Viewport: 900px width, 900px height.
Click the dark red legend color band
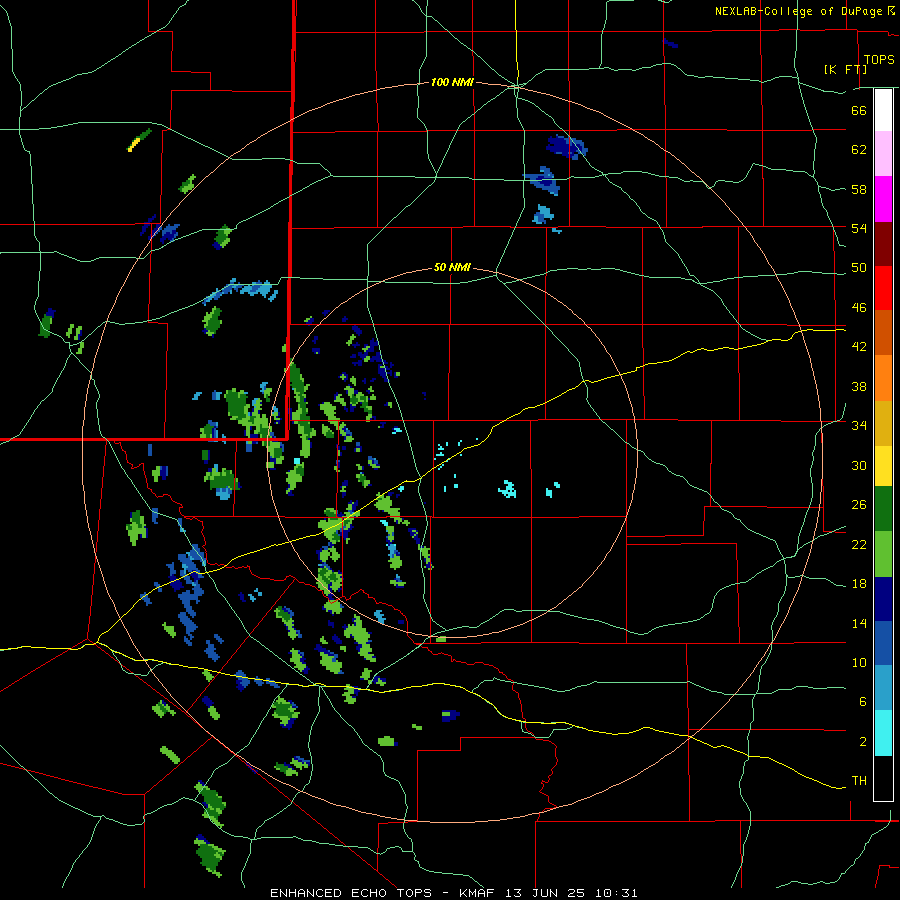[883, 244]
